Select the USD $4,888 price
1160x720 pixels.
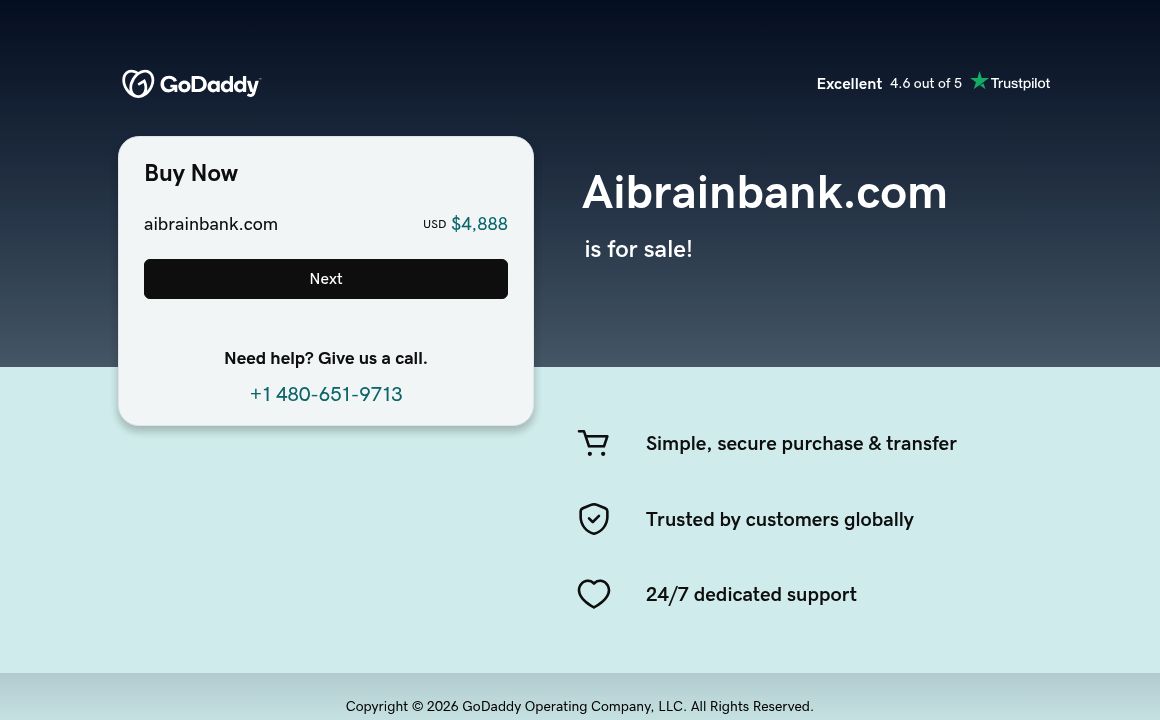(466, 224)
